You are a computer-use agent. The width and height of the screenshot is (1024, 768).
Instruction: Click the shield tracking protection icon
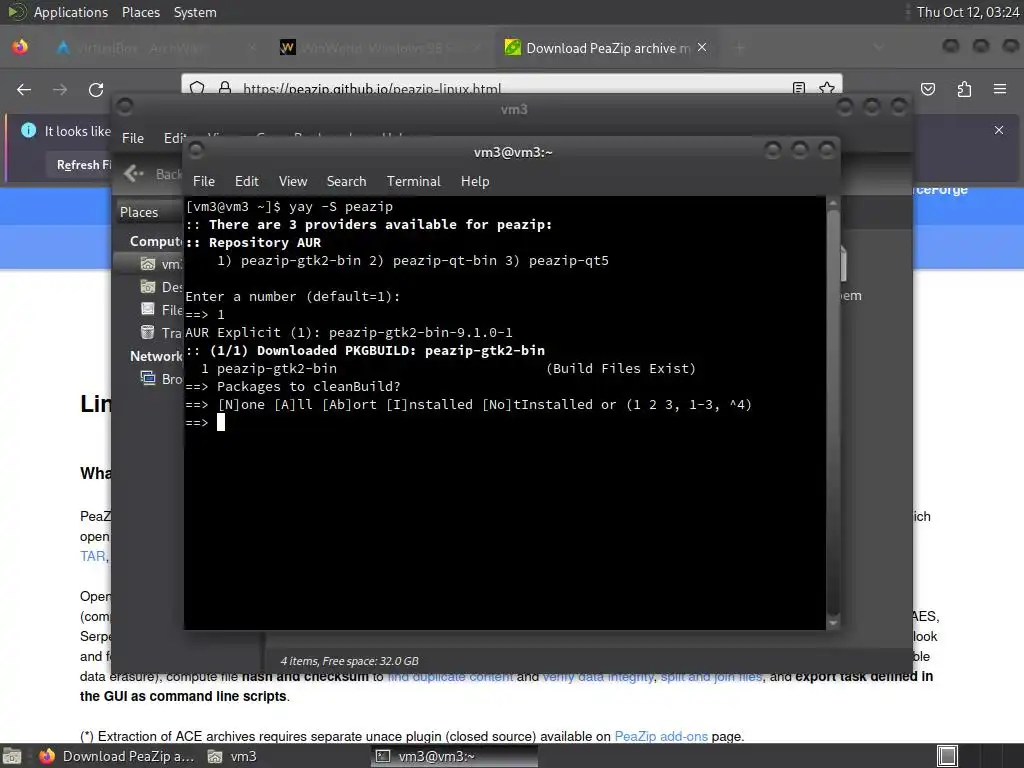tap(197, 88)
